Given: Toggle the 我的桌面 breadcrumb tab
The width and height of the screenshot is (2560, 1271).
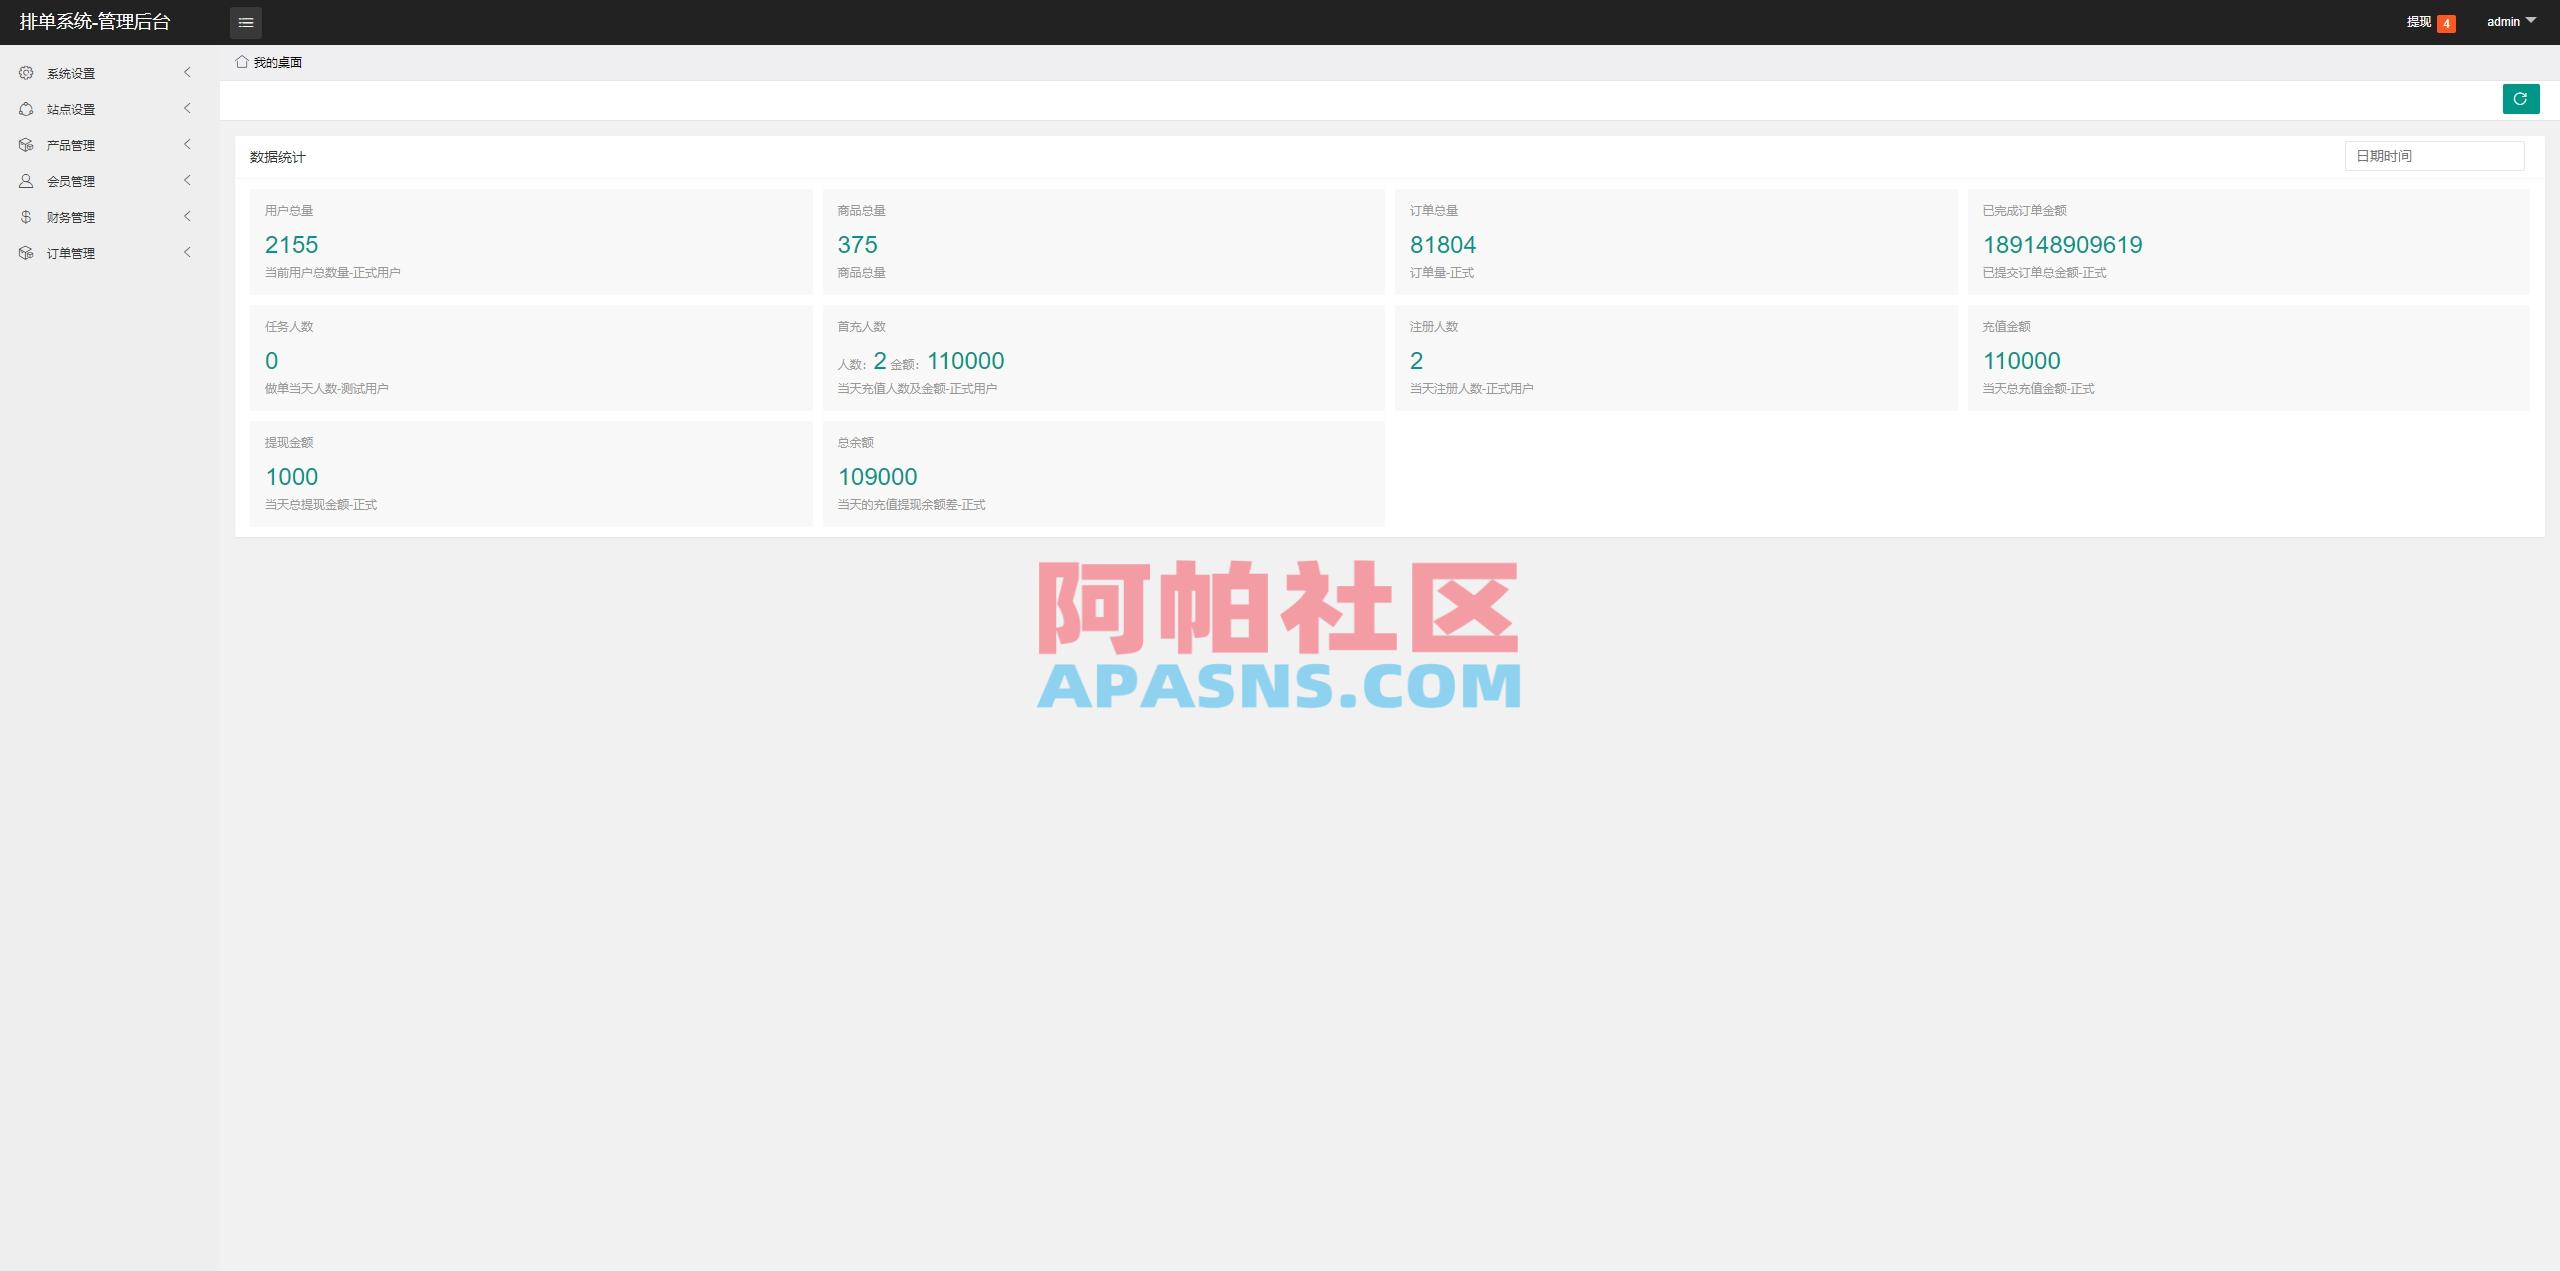Looking at the screenshot, I should 277,62.
